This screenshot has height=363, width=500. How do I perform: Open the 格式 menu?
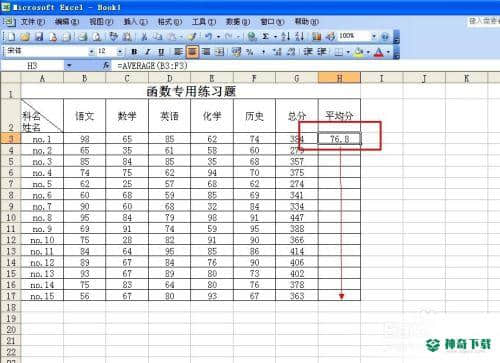(x=169, y=22)
